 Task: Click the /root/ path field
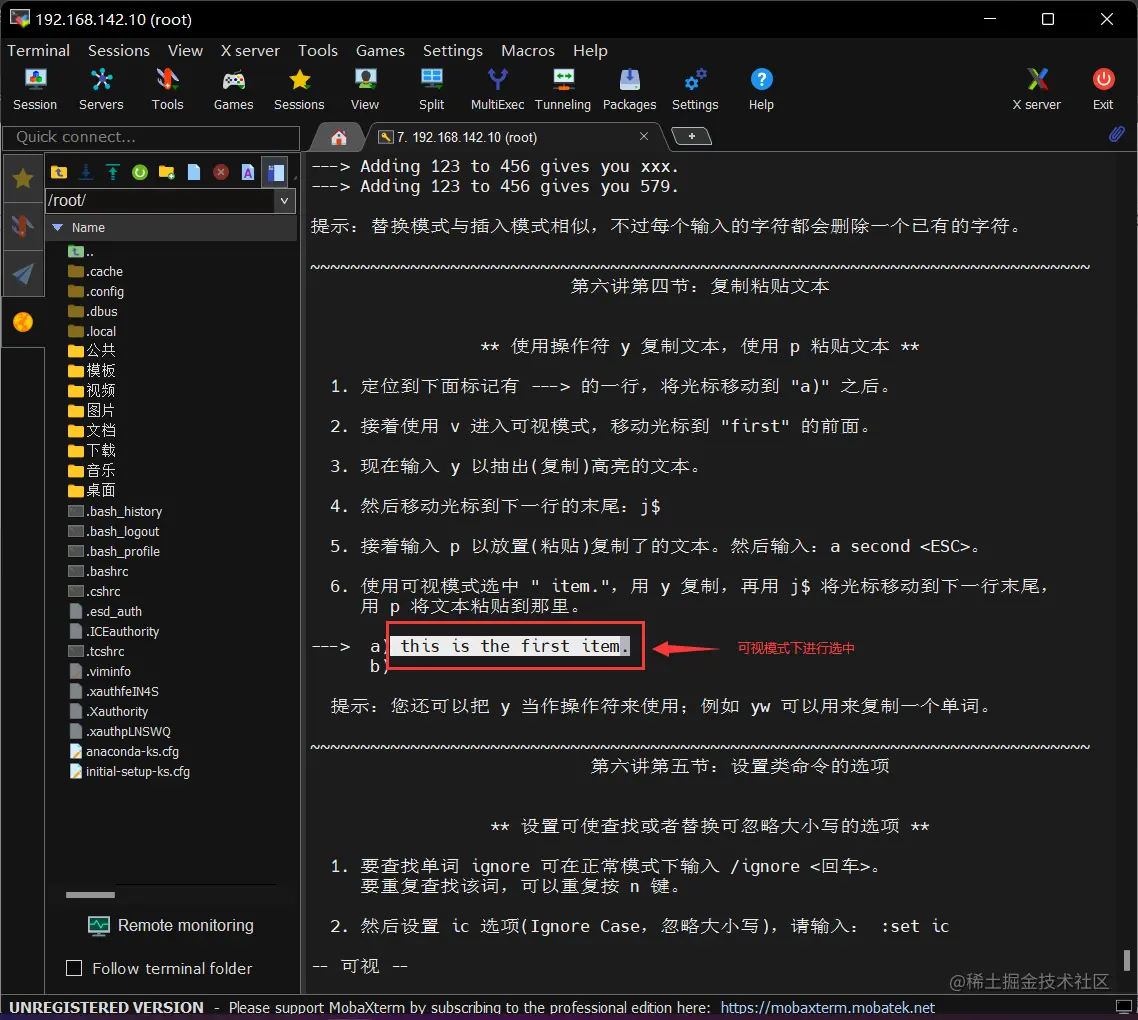tap(160, 200)
